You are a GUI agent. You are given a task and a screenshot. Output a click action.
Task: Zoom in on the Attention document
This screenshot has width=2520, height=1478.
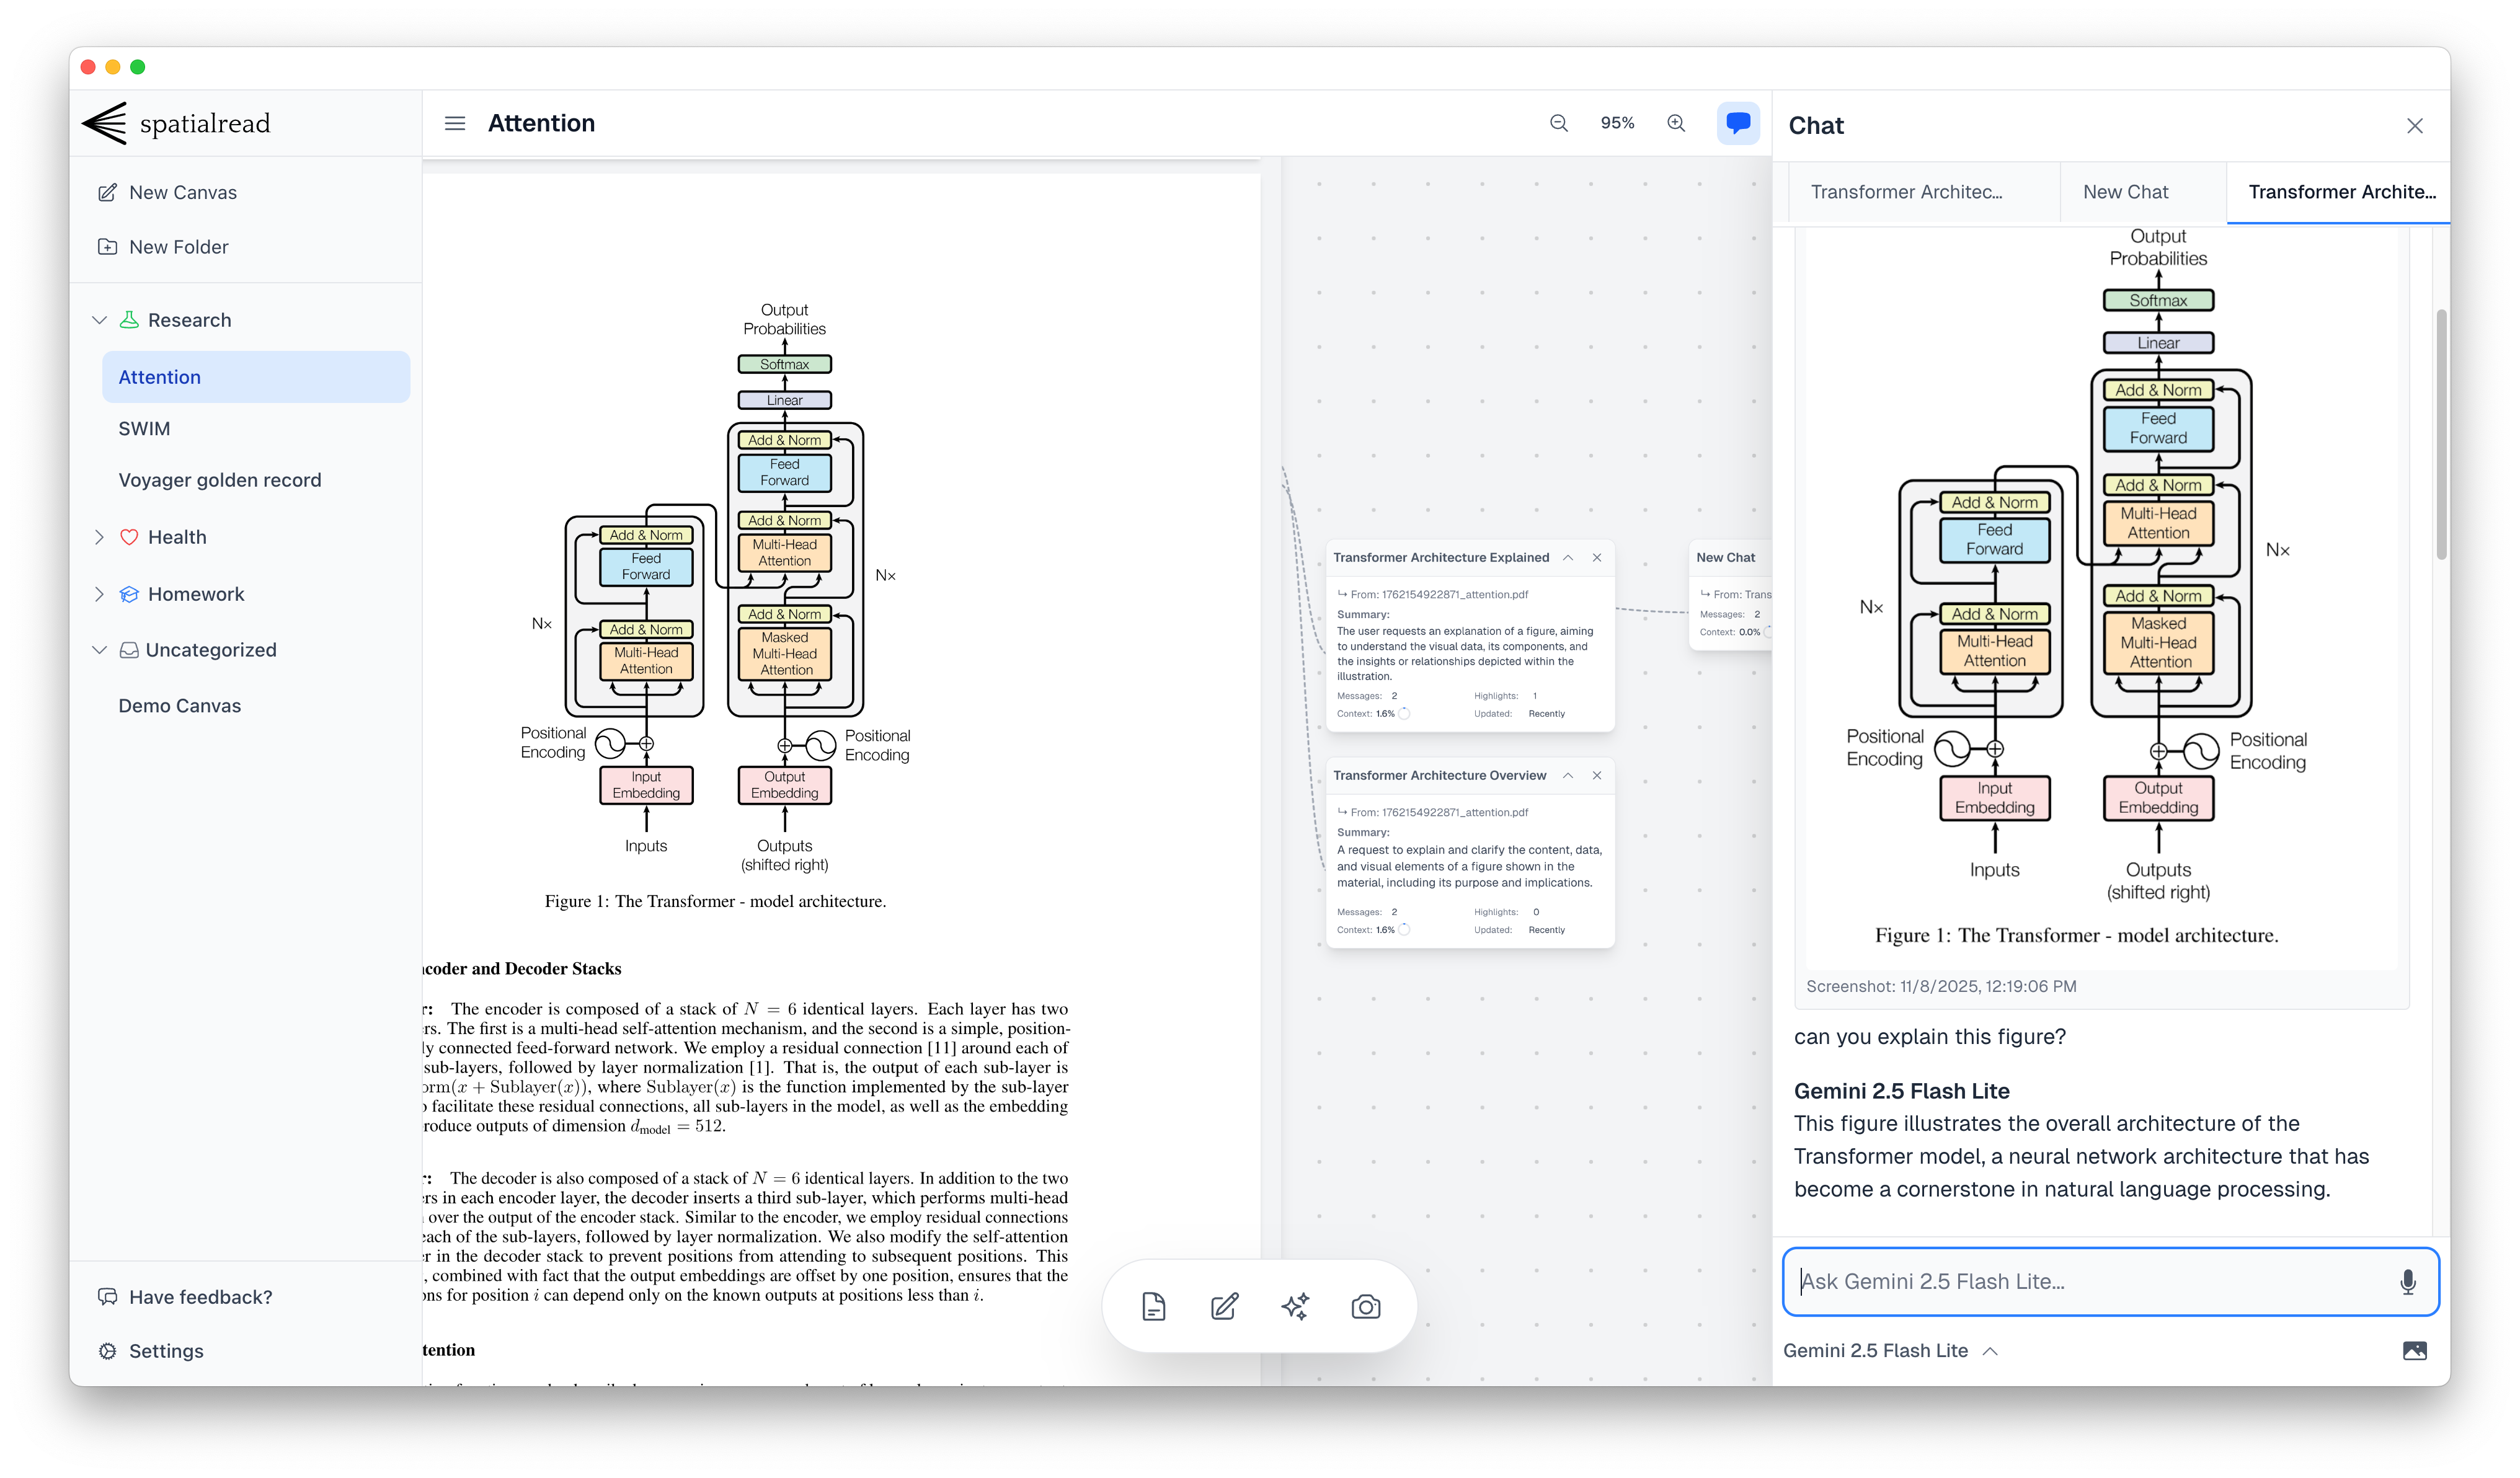[1676, 123]
